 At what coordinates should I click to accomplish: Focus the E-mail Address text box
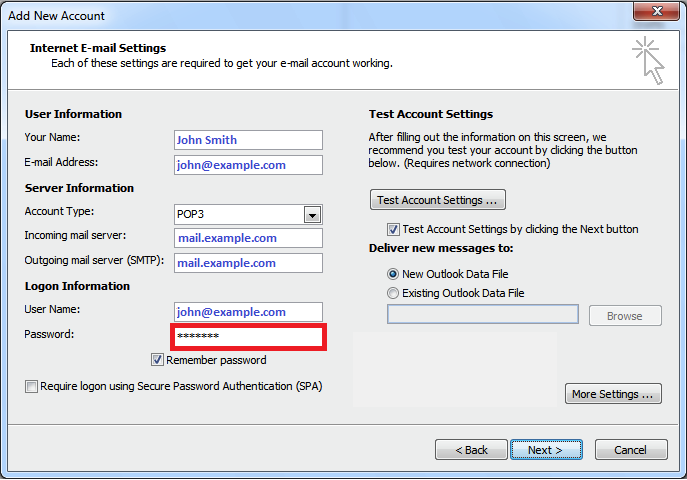248,165
